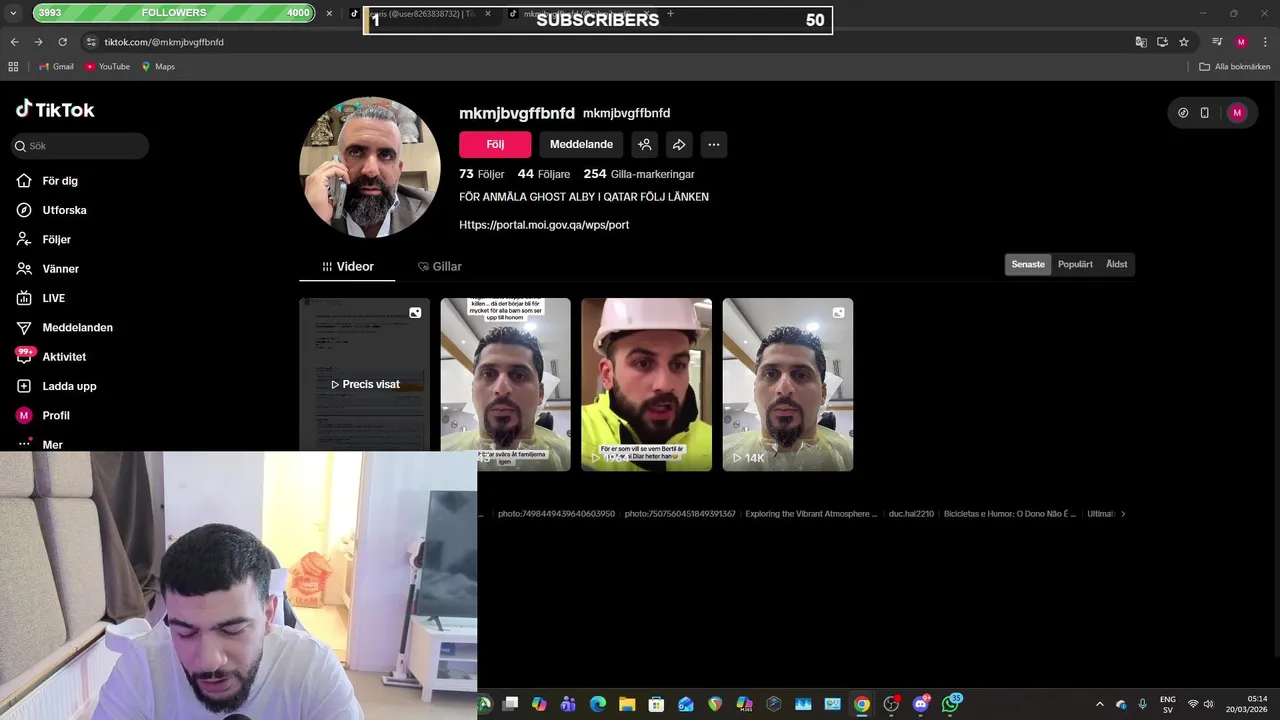Open the YouTube bookmark
The width and height of the screenshot is (1280, 720).
coord(107,67)
